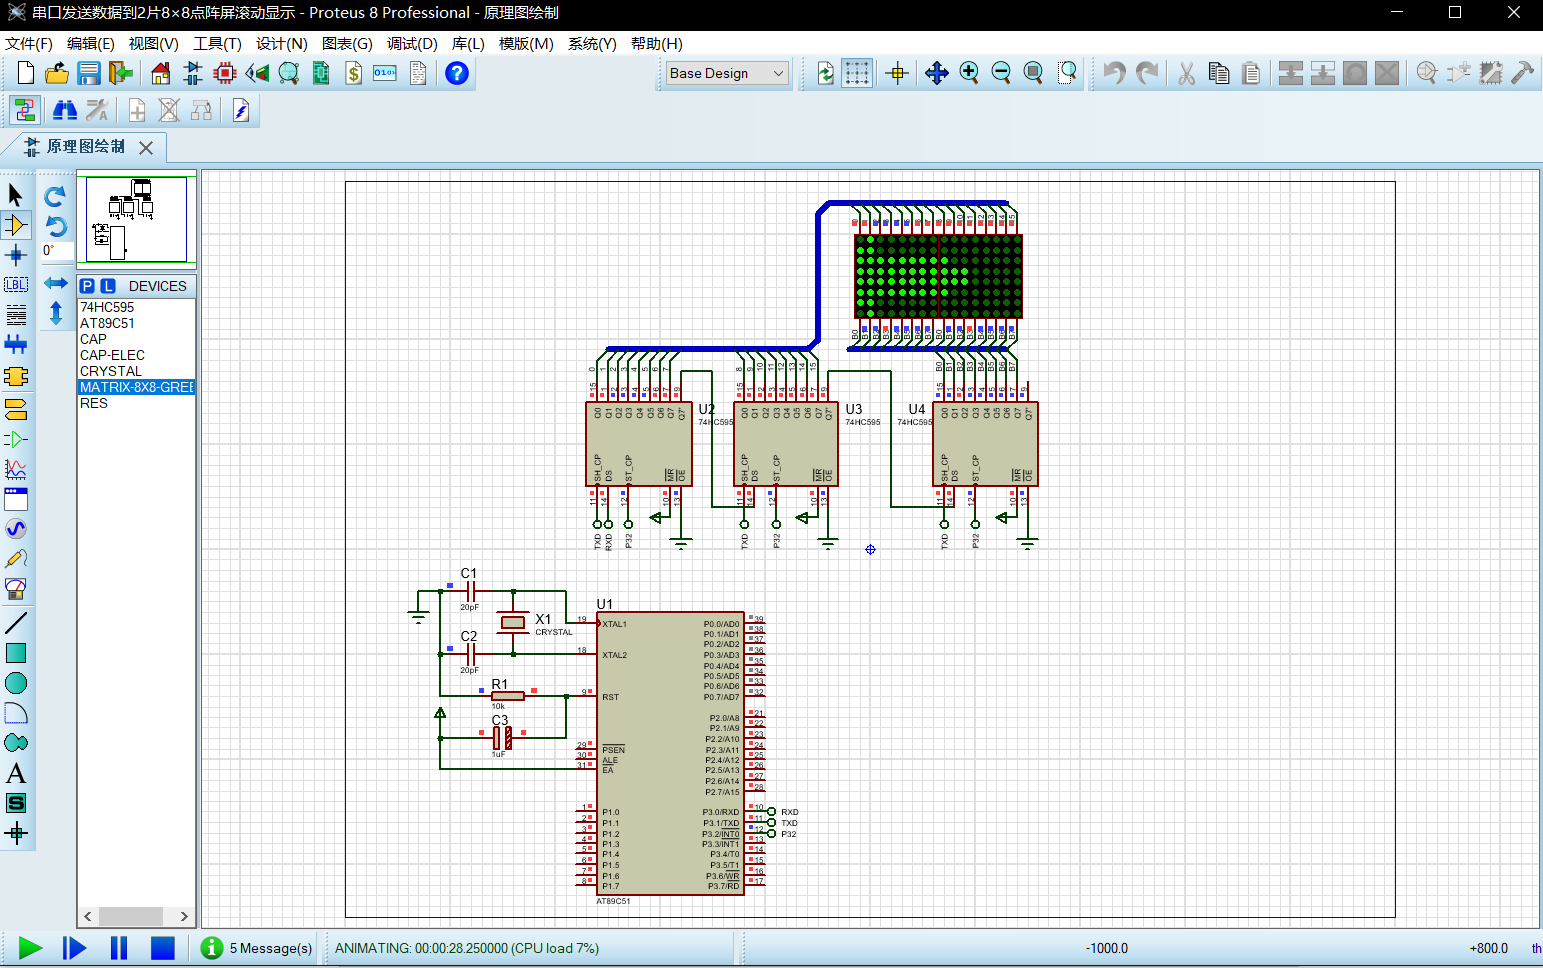Select the 2D Circle graphics tool

point(16,683)
